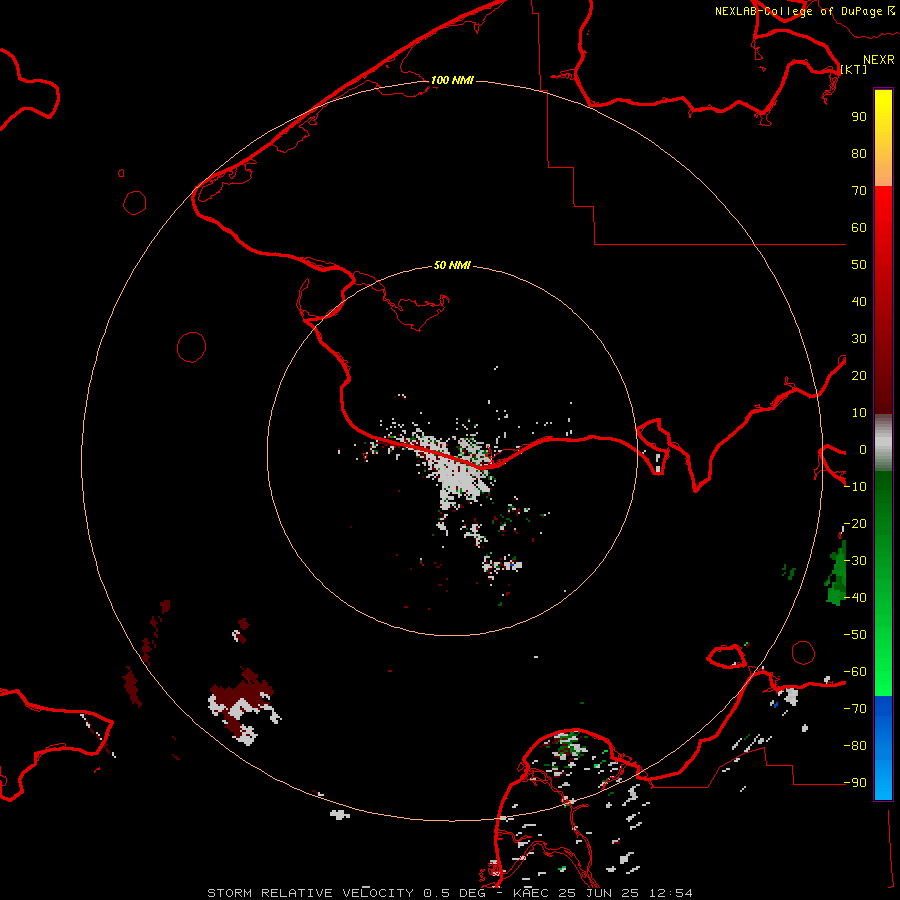Pick the gray zero-velocity segment of color bar
This screenshot has width=900, height=900.
click(883, 443)
